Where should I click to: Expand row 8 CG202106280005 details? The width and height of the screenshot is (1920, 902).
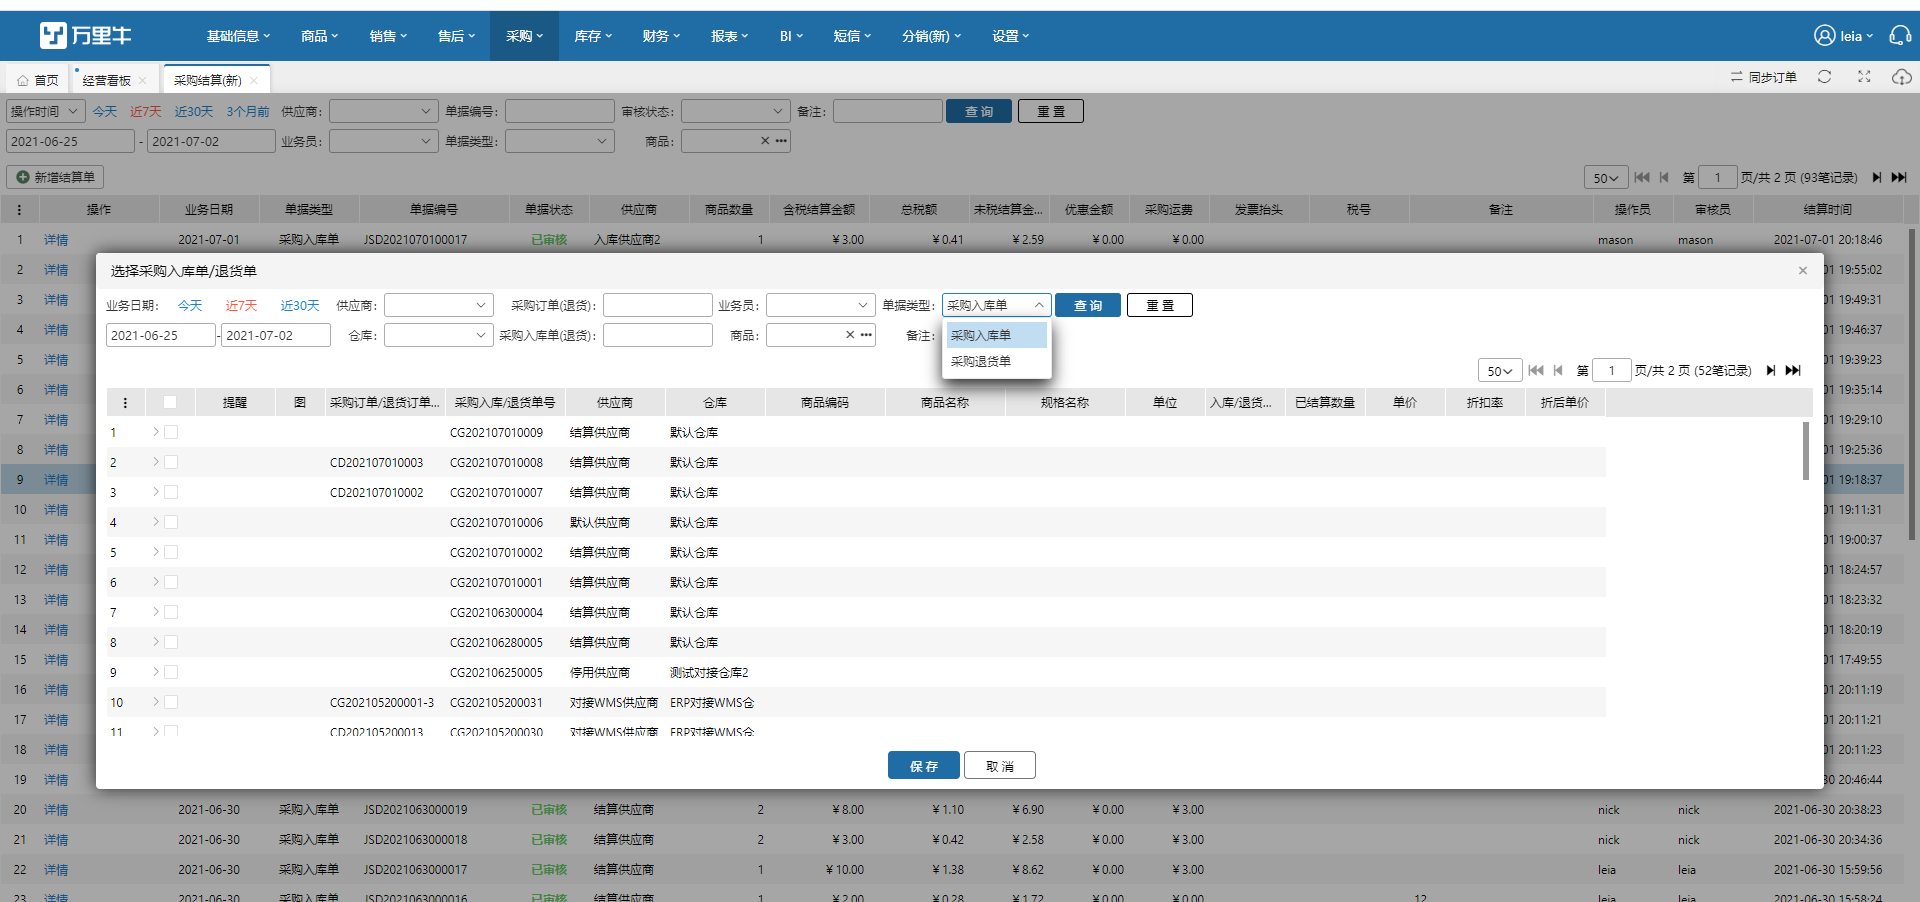[156, 642]
